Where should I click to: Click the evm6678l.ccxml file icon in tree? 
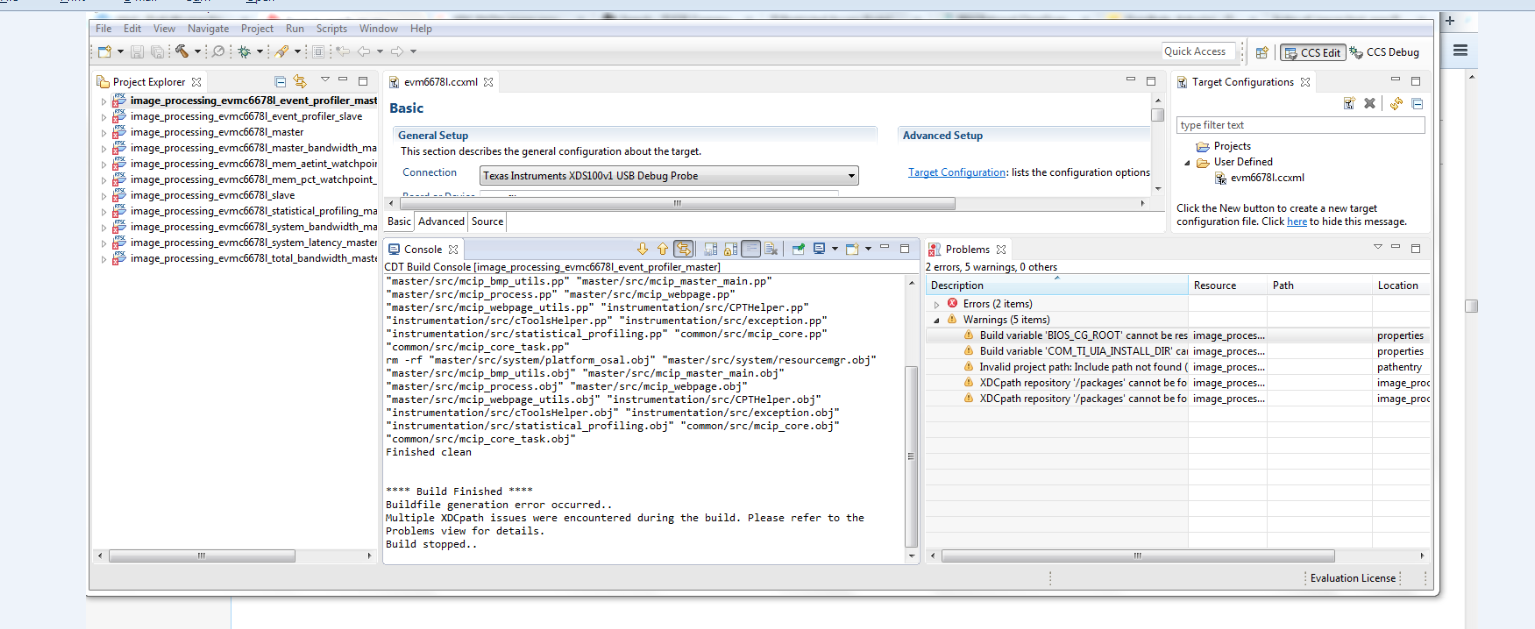click(x=1221, y=178)
